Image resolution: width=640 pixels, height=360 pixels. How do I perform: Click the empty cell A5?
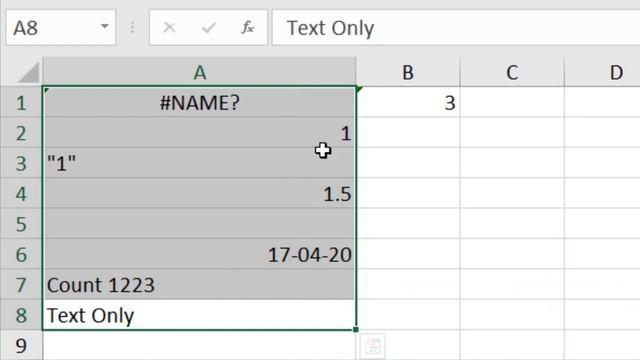[x=200, y=224]
